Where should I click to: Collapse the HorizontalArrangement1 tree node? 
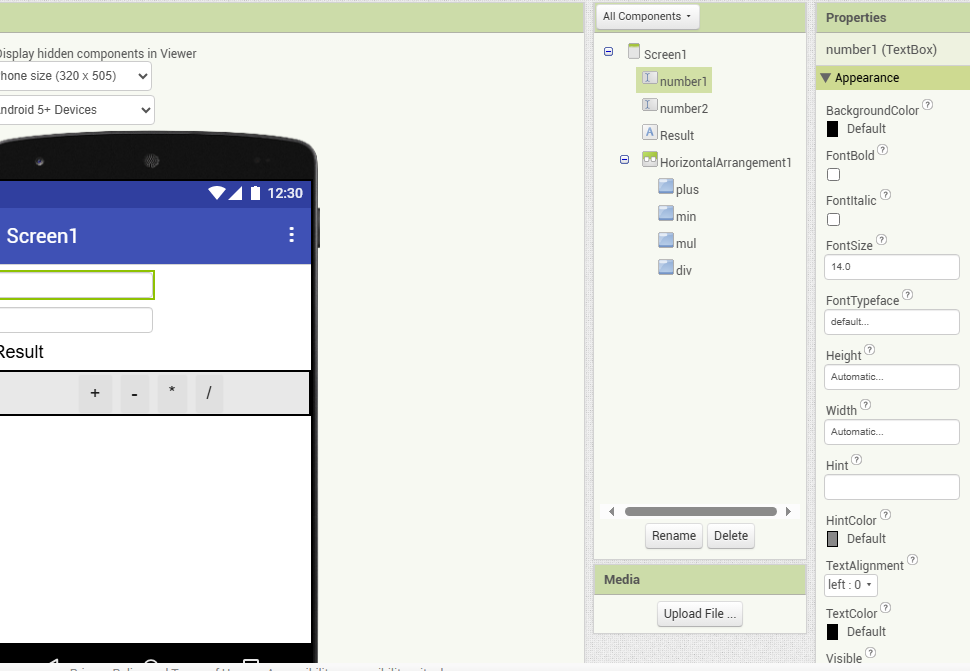click(625, 160)
